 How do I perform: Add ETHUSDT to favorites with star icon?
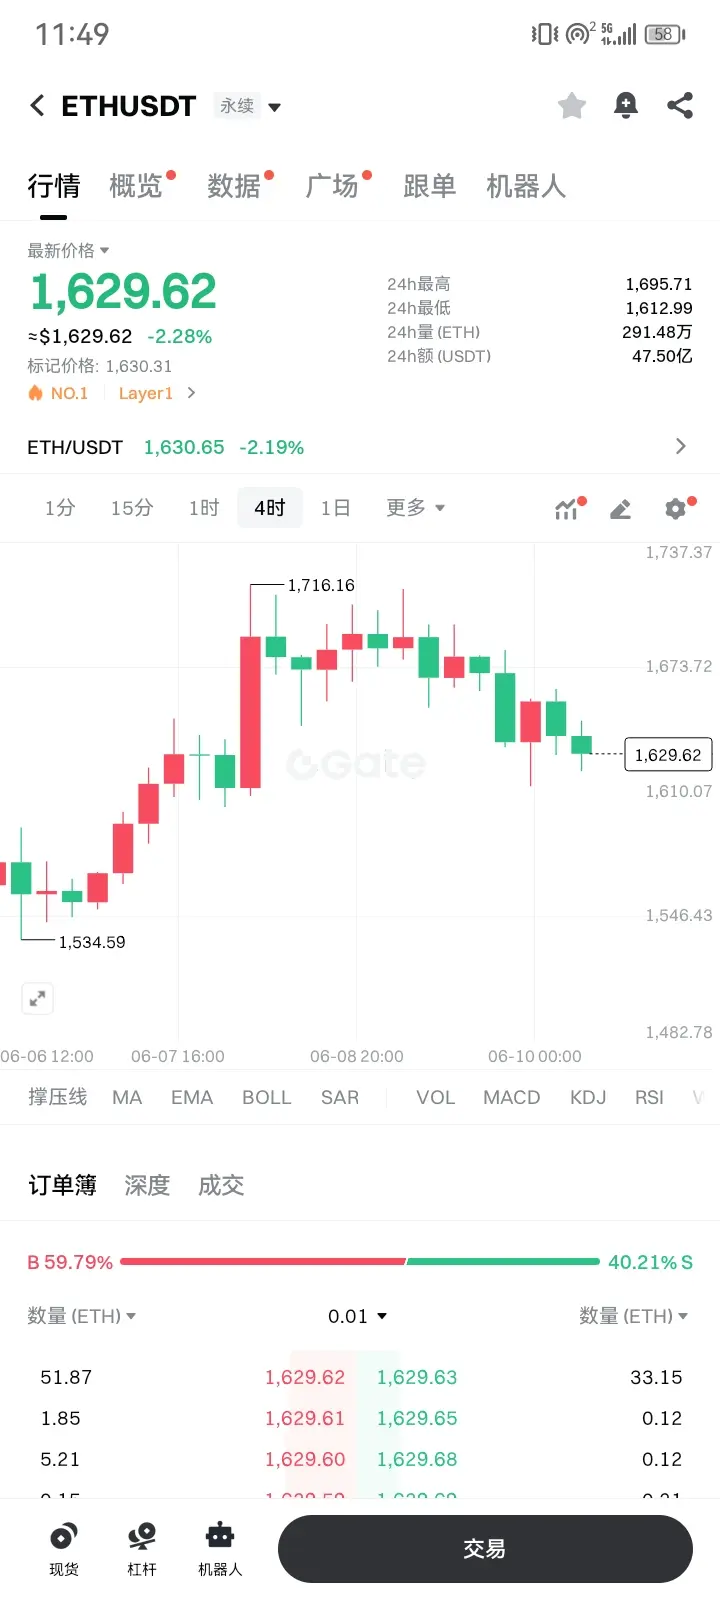click(x=572, y=105)
